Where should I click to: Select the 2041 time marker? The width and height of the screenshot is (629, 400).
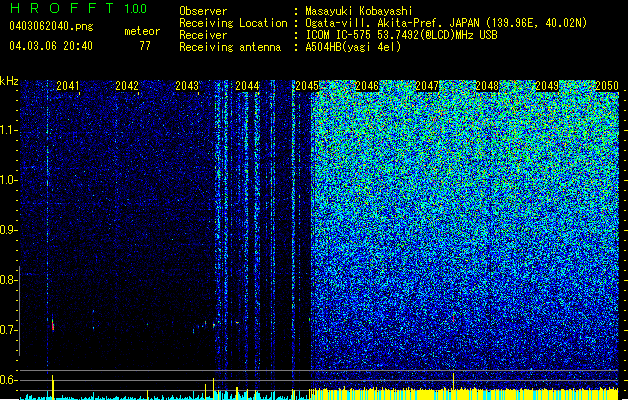pyautogui.click(x=68, y=86)
